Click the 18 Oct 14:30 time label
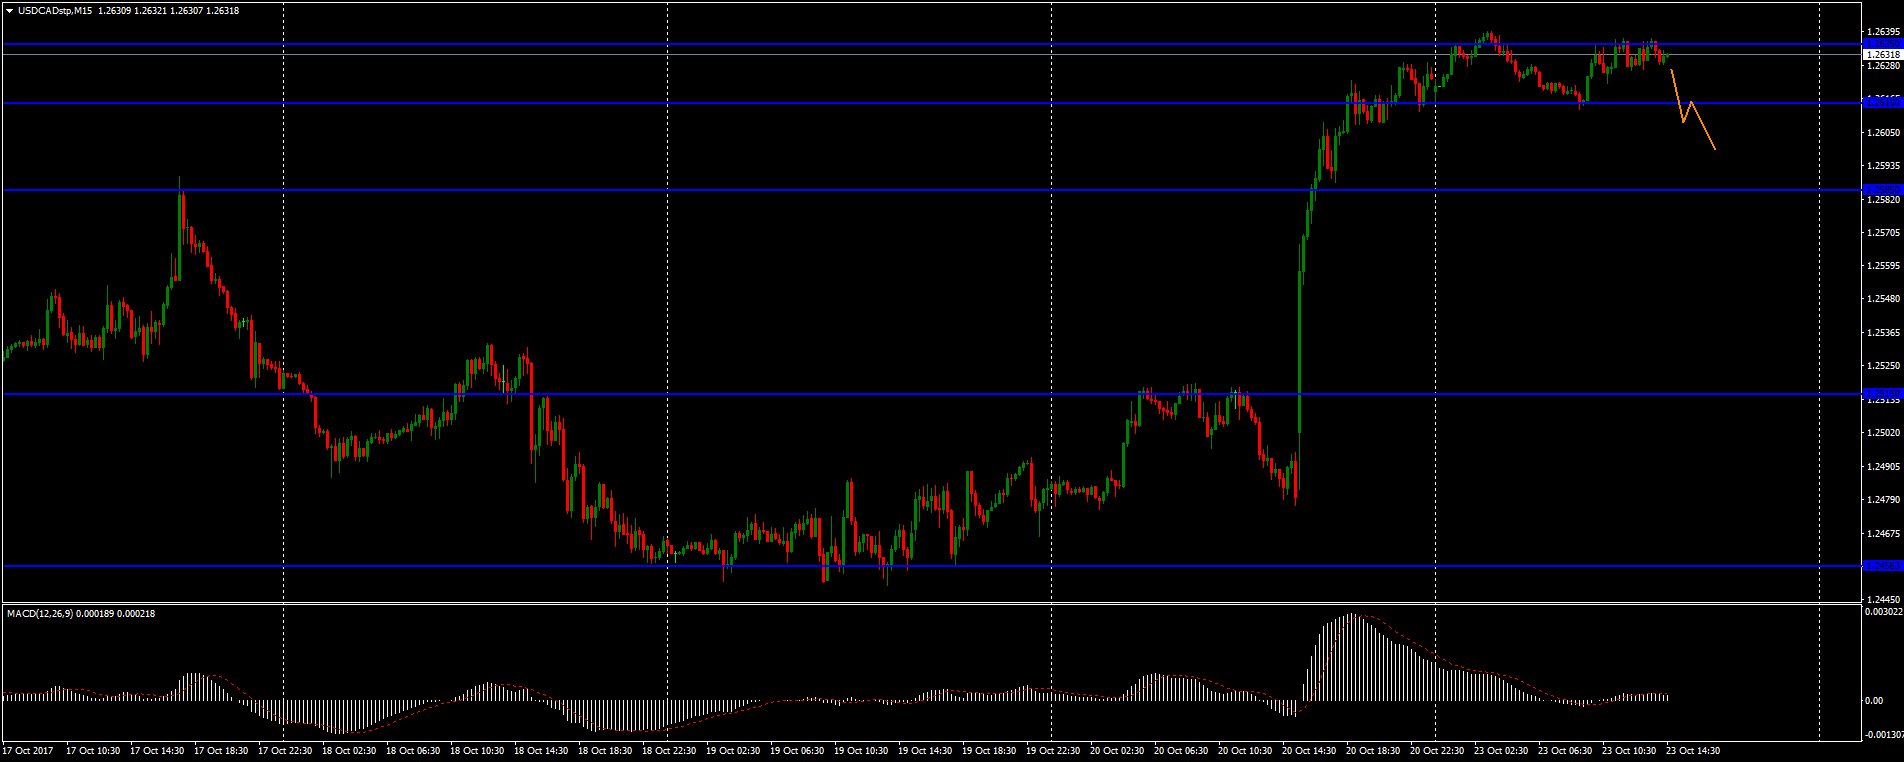 pos(541,750)
